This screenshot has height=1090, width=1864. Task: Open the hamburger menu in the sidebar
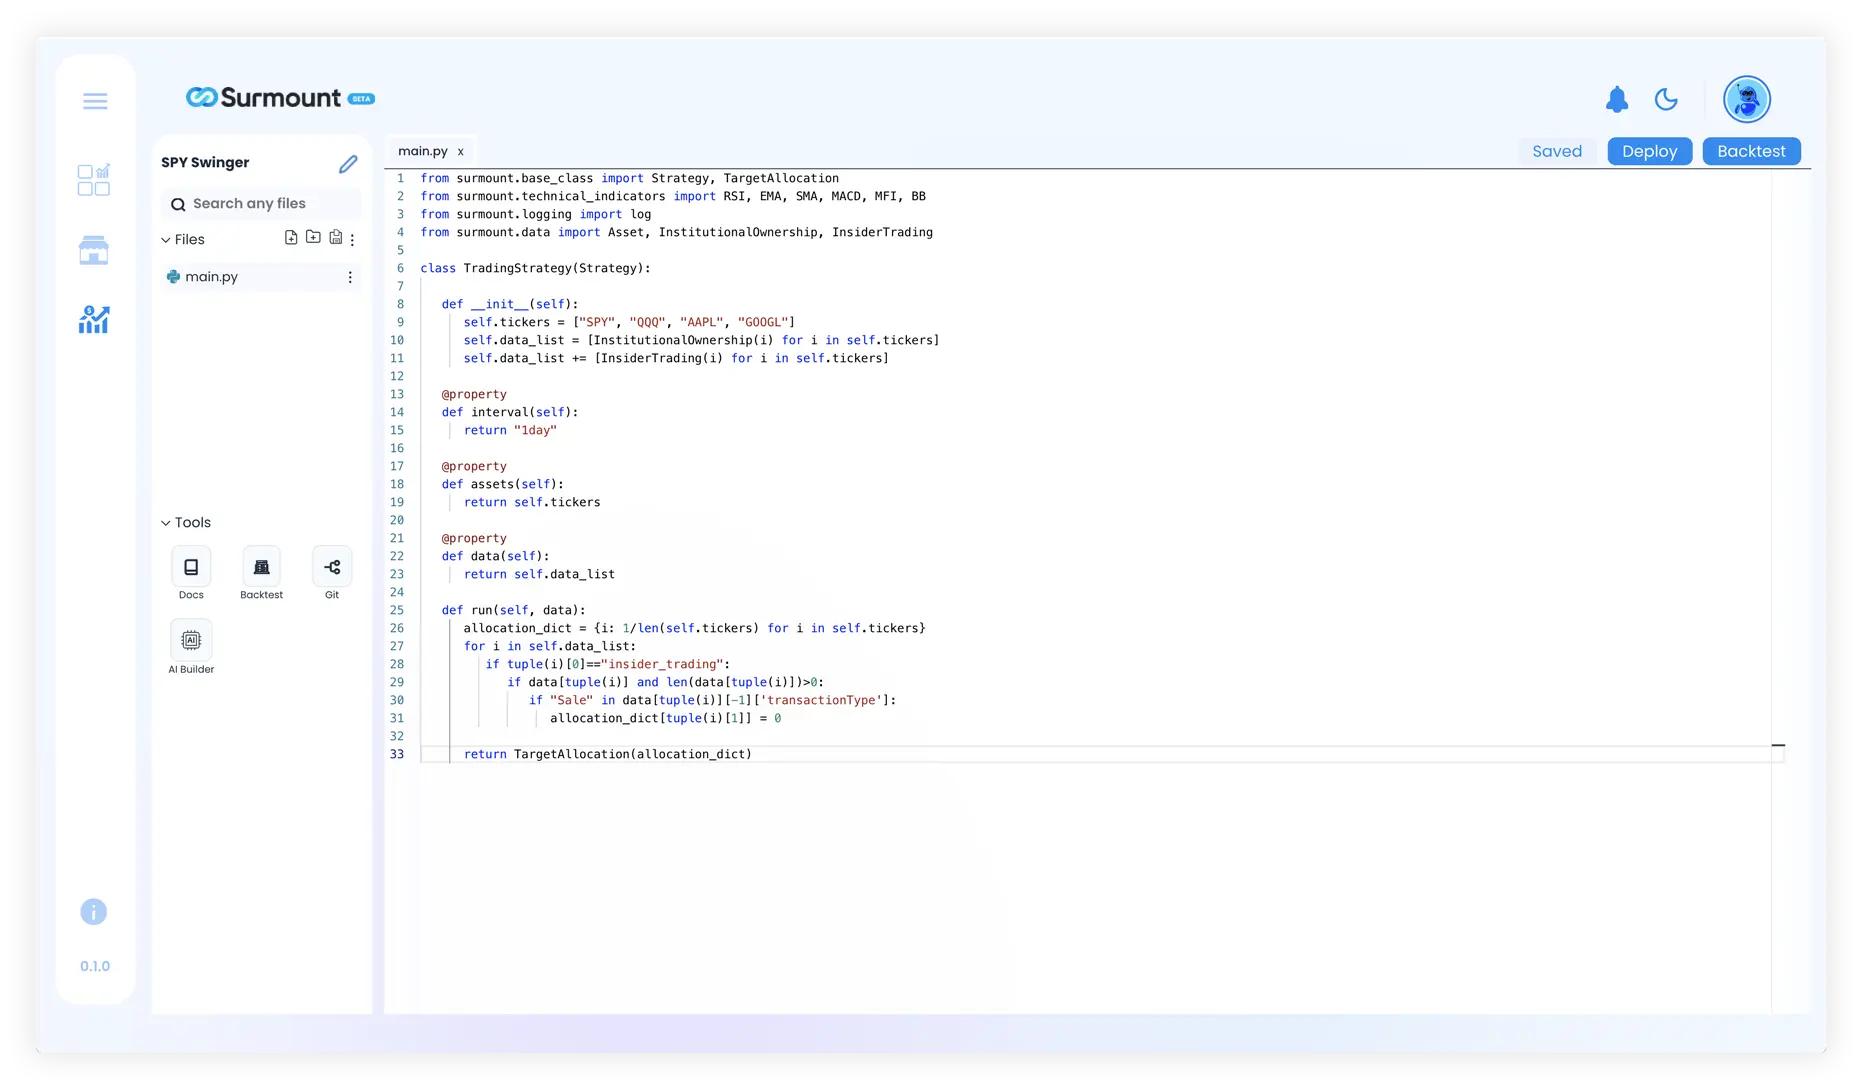pyautogui.click(x=95, y=101)
